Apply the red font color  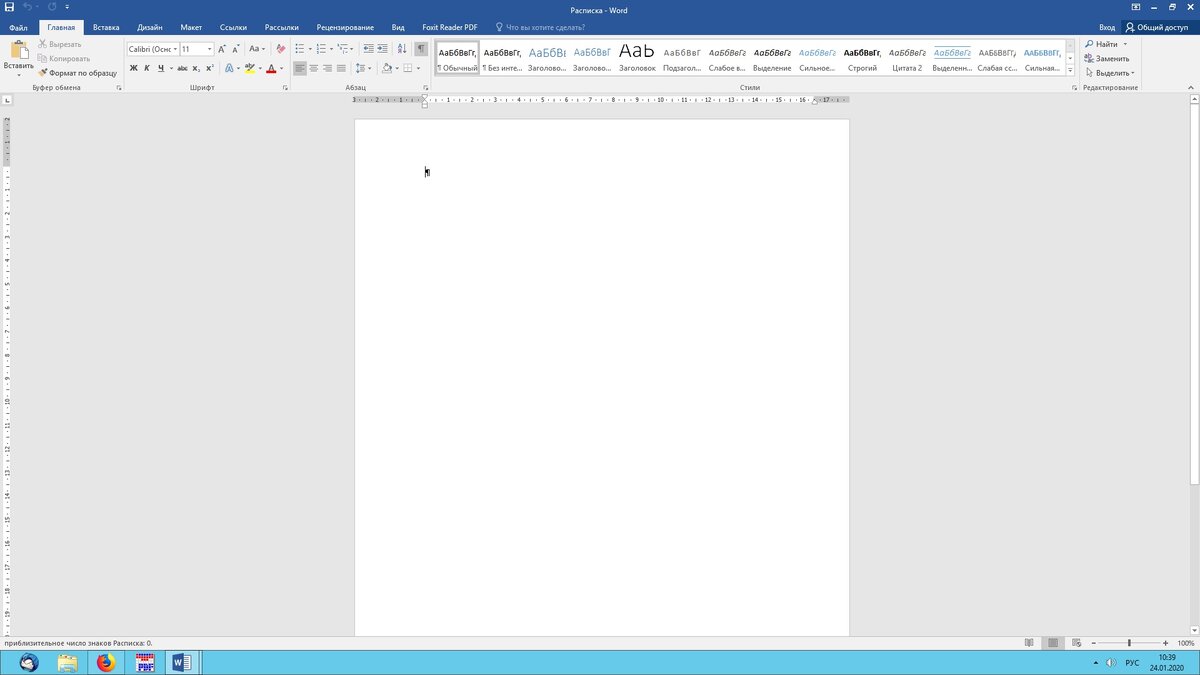pos(271,68)
